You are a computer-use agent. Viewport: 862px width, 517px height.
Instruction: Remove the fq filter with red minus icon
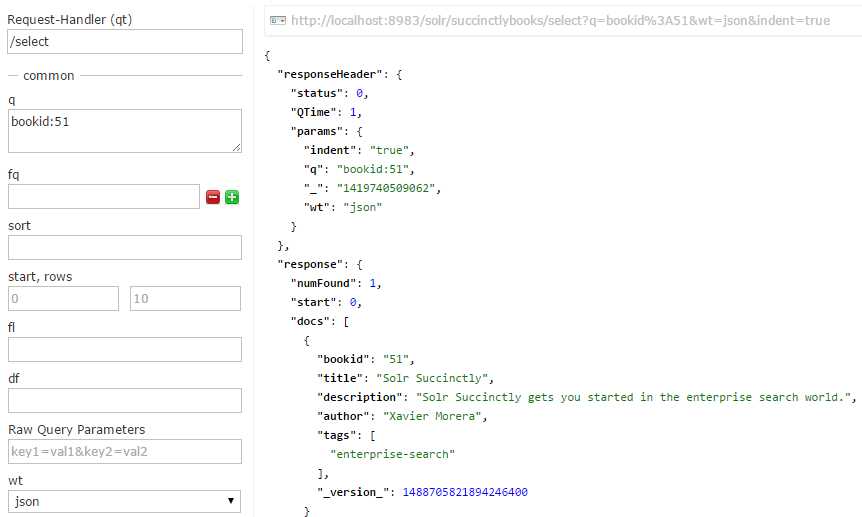tap(213, 197)
